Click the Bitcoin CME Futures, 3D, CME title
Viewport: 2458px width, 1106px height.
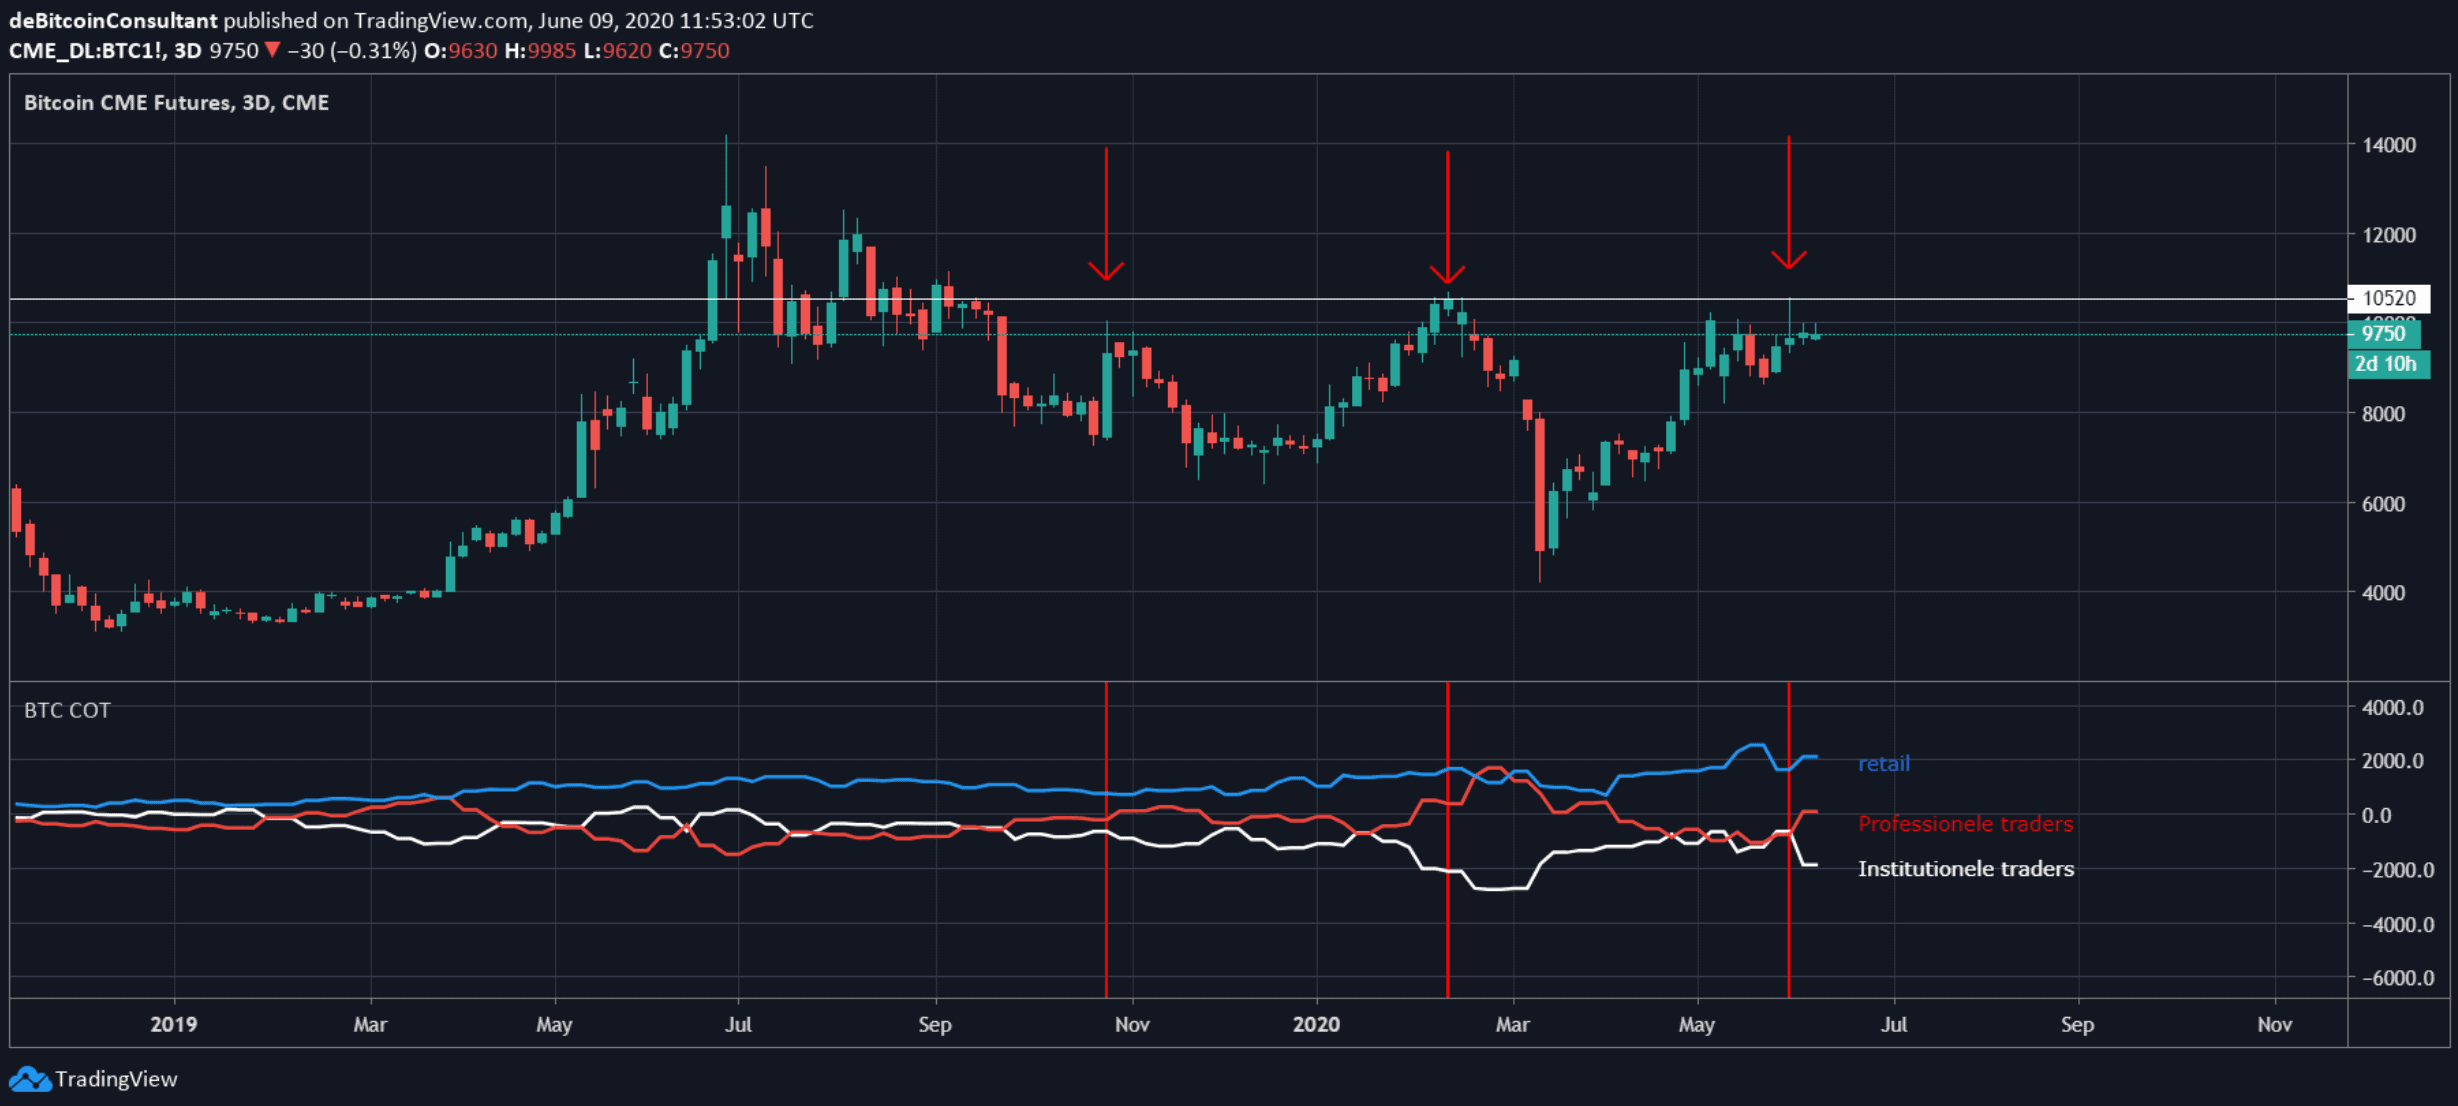[176, 103]
